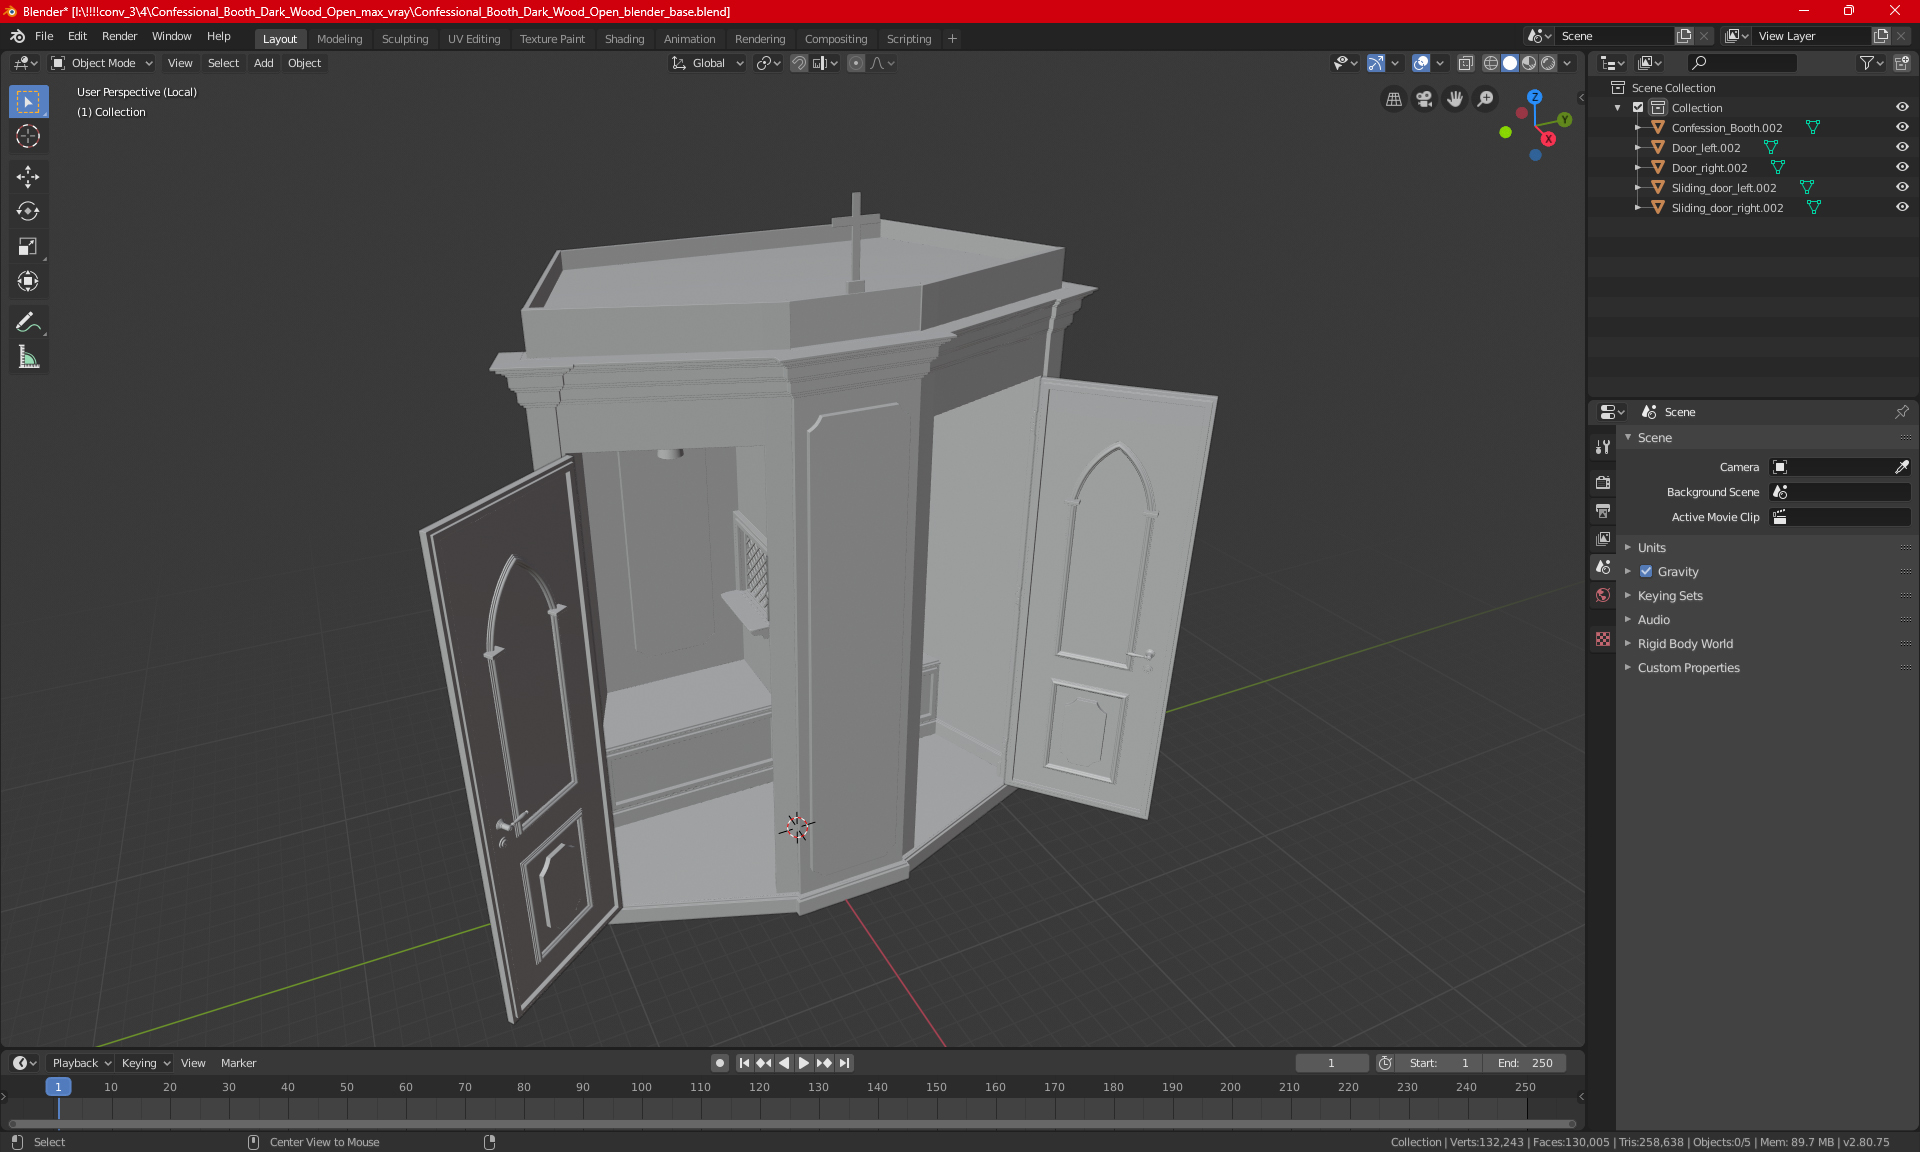Click the zoom view magnifier icon
The width and height of the screenshot is (1920, 1152).
click(x=1486, y=99)
